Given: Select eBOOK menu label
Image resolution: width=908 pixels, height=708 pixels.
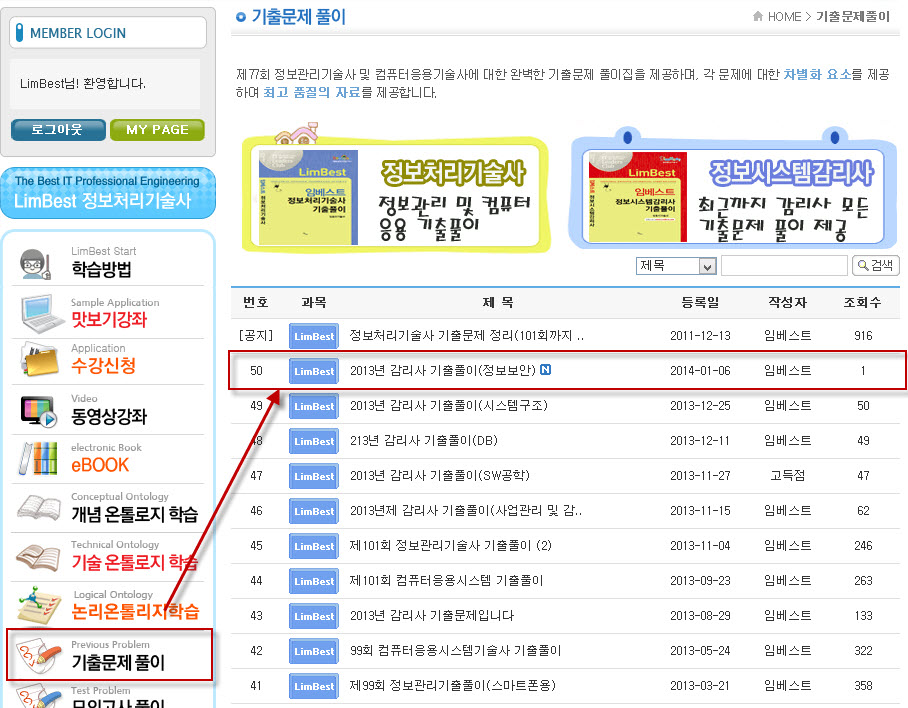Looking at the screenshot, I should point(100,465).
